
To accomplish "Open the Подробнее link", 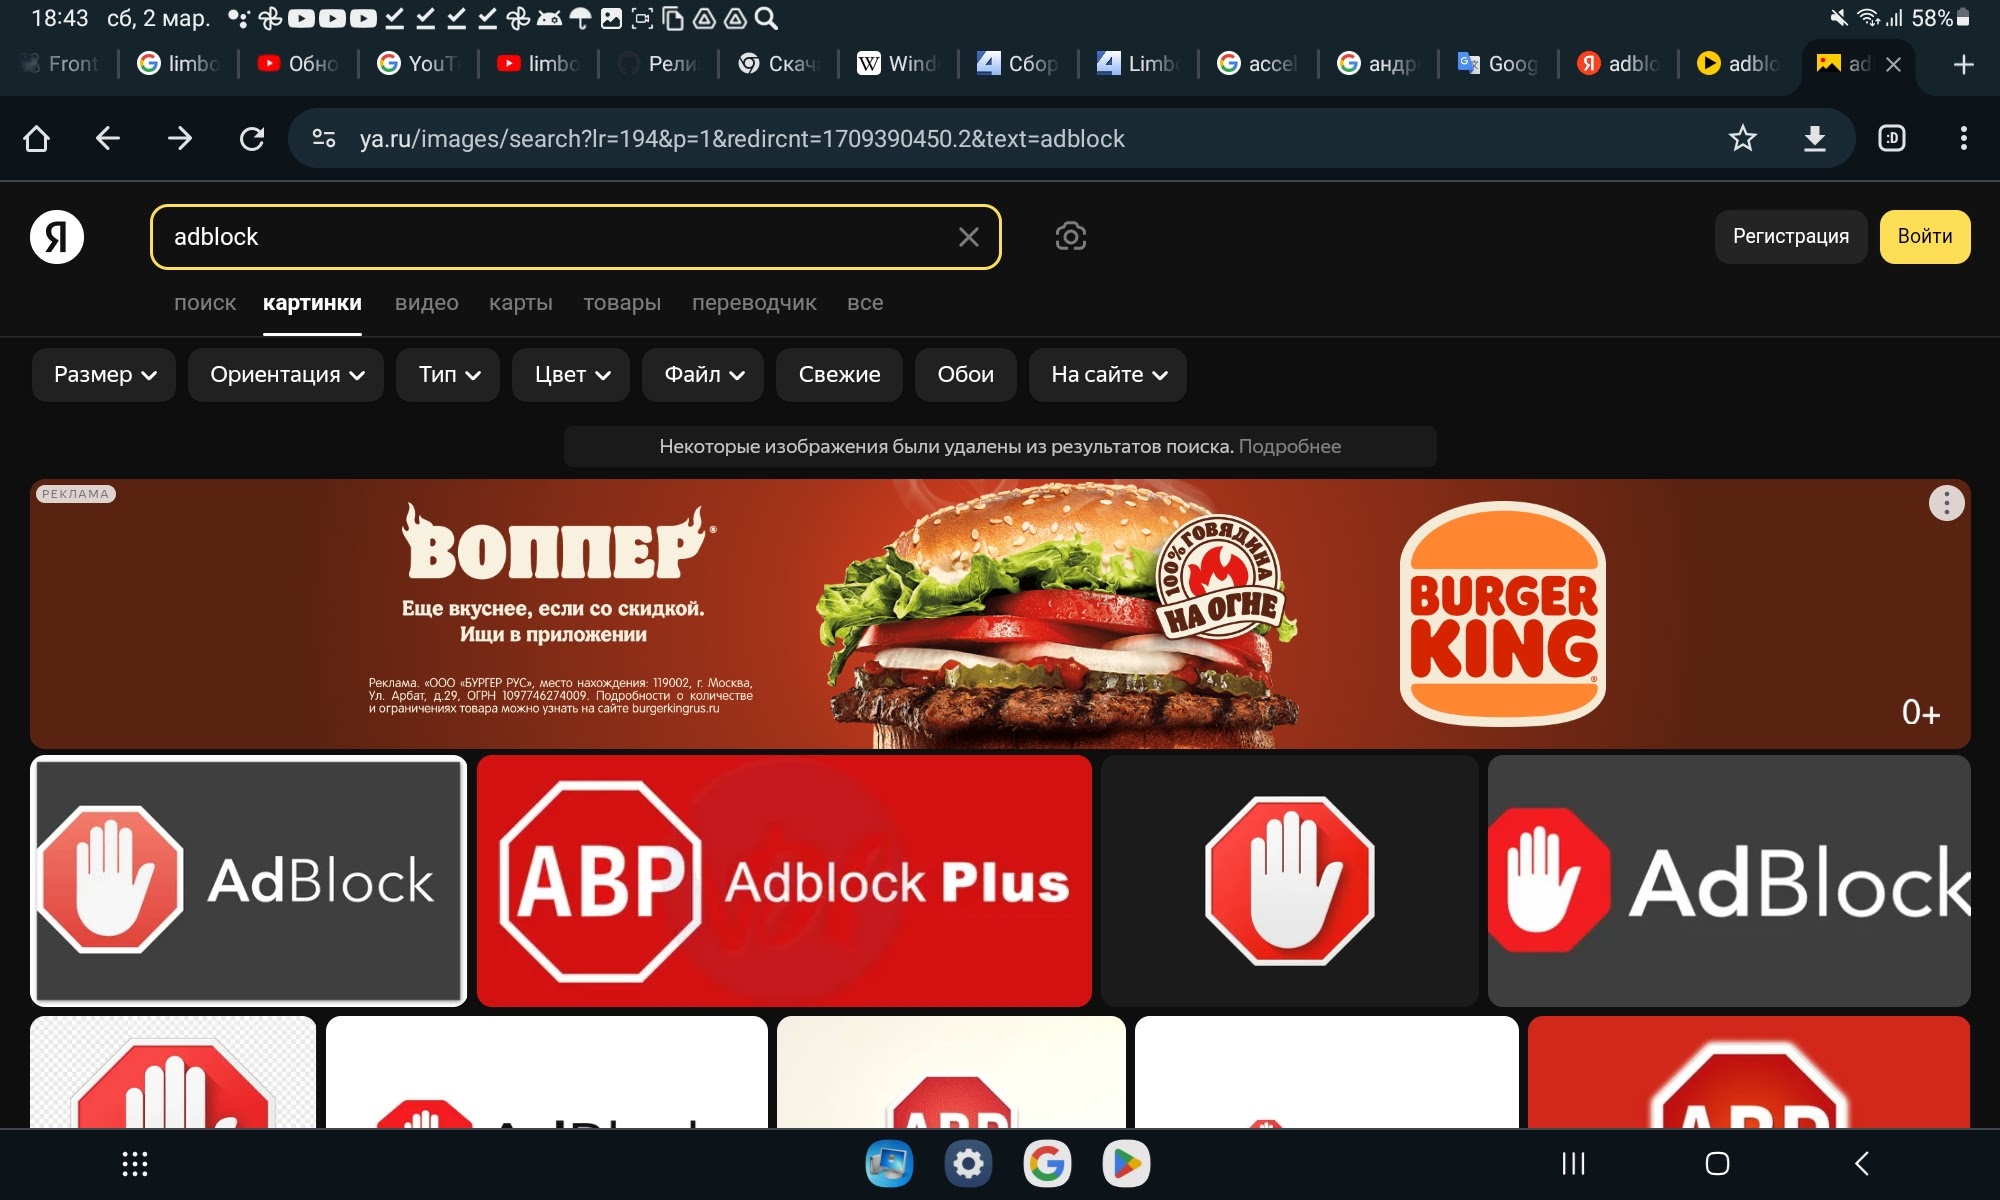I will click(1290, 447).
